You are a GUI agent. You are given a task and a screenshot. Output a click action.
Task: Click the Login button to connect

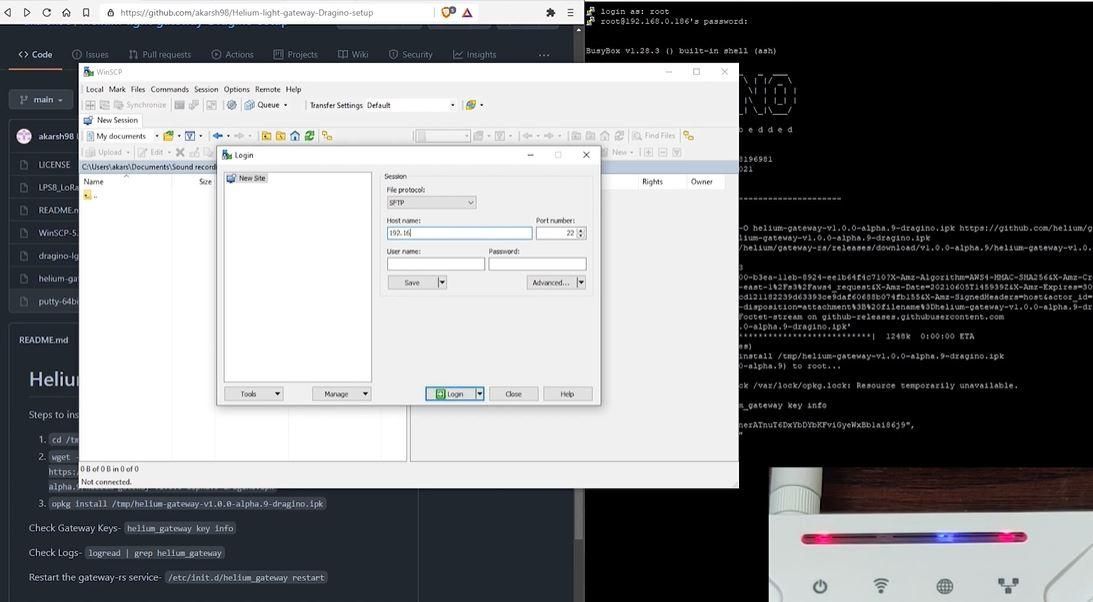click(452, 393)
